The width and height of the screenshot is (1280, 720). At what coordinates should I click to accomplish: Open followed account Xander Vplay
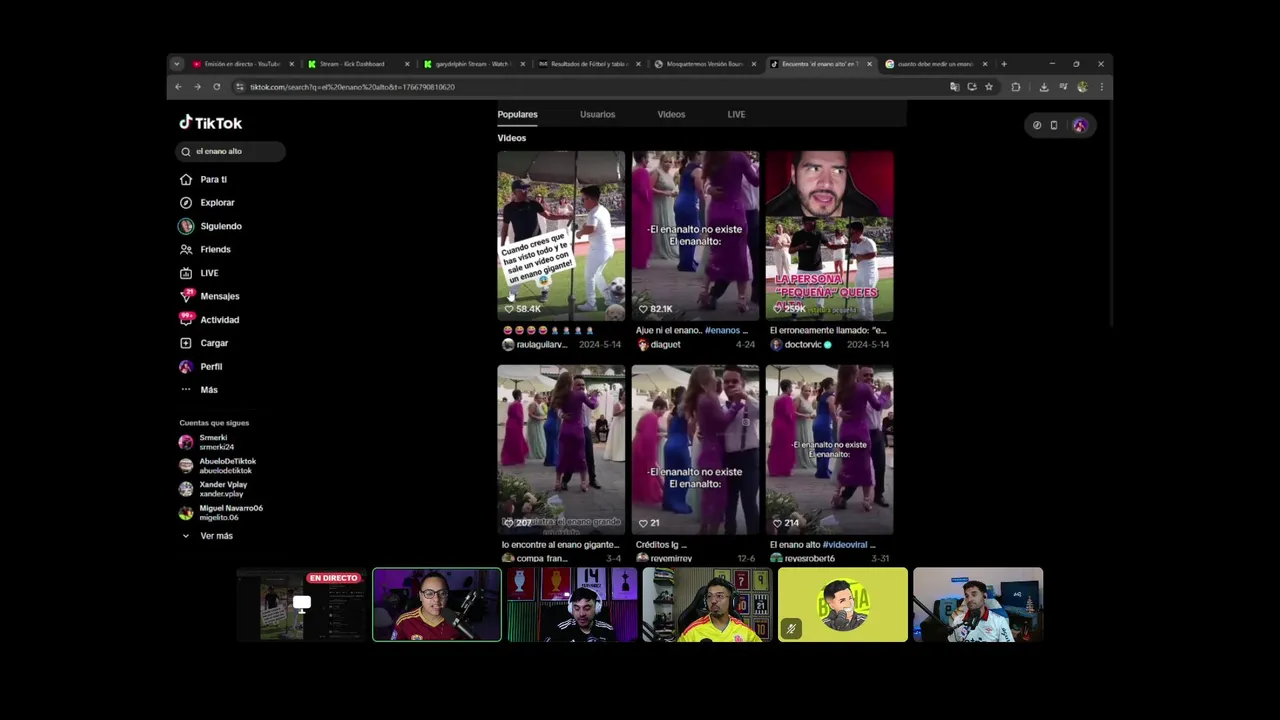(222, 489)
